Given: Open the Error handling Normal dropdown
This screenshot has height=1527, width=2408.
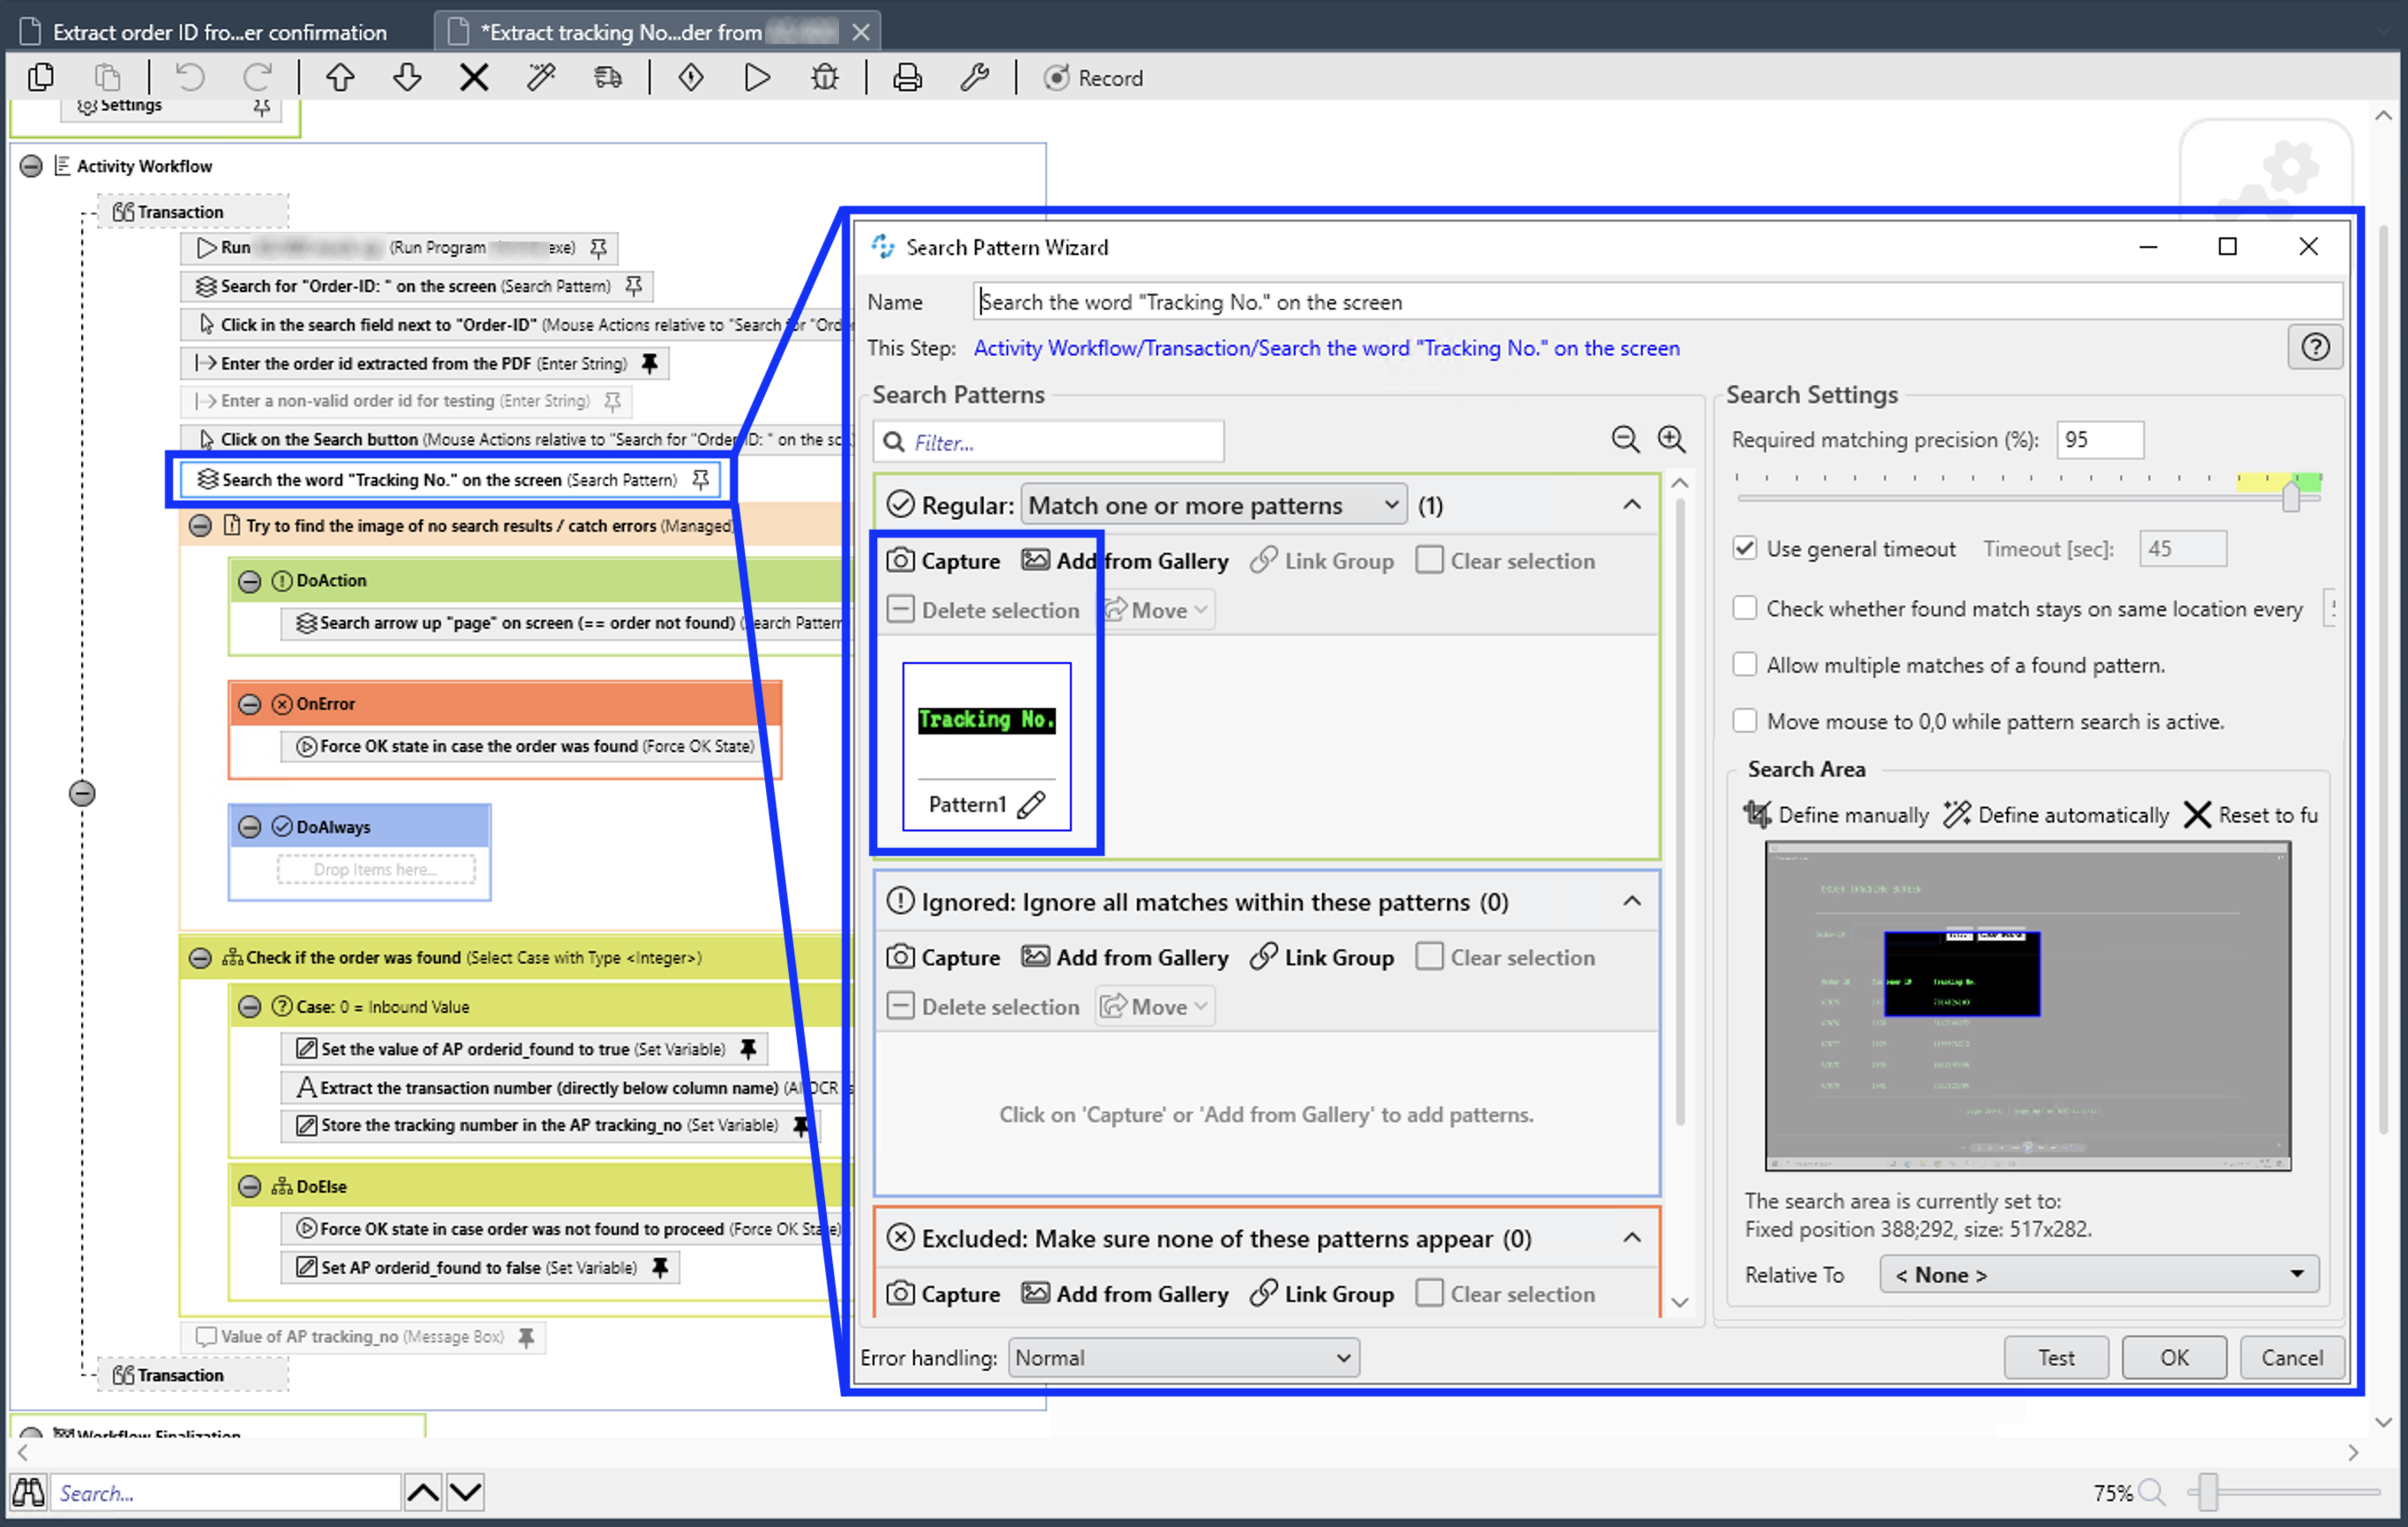Looking at the screenshot, I should (1183, 1357).
